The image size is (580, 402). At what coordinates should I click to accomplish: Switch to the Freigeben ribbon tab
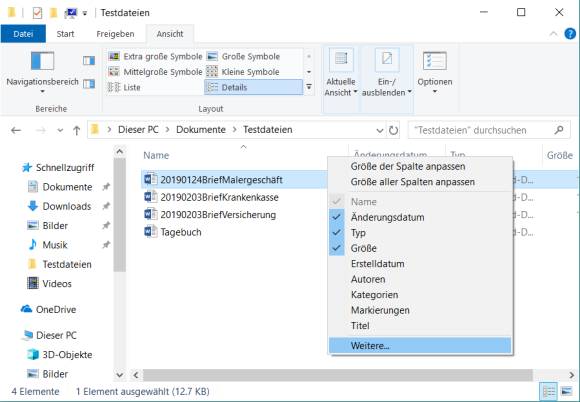pyautogui.click(x=115, y=34)
